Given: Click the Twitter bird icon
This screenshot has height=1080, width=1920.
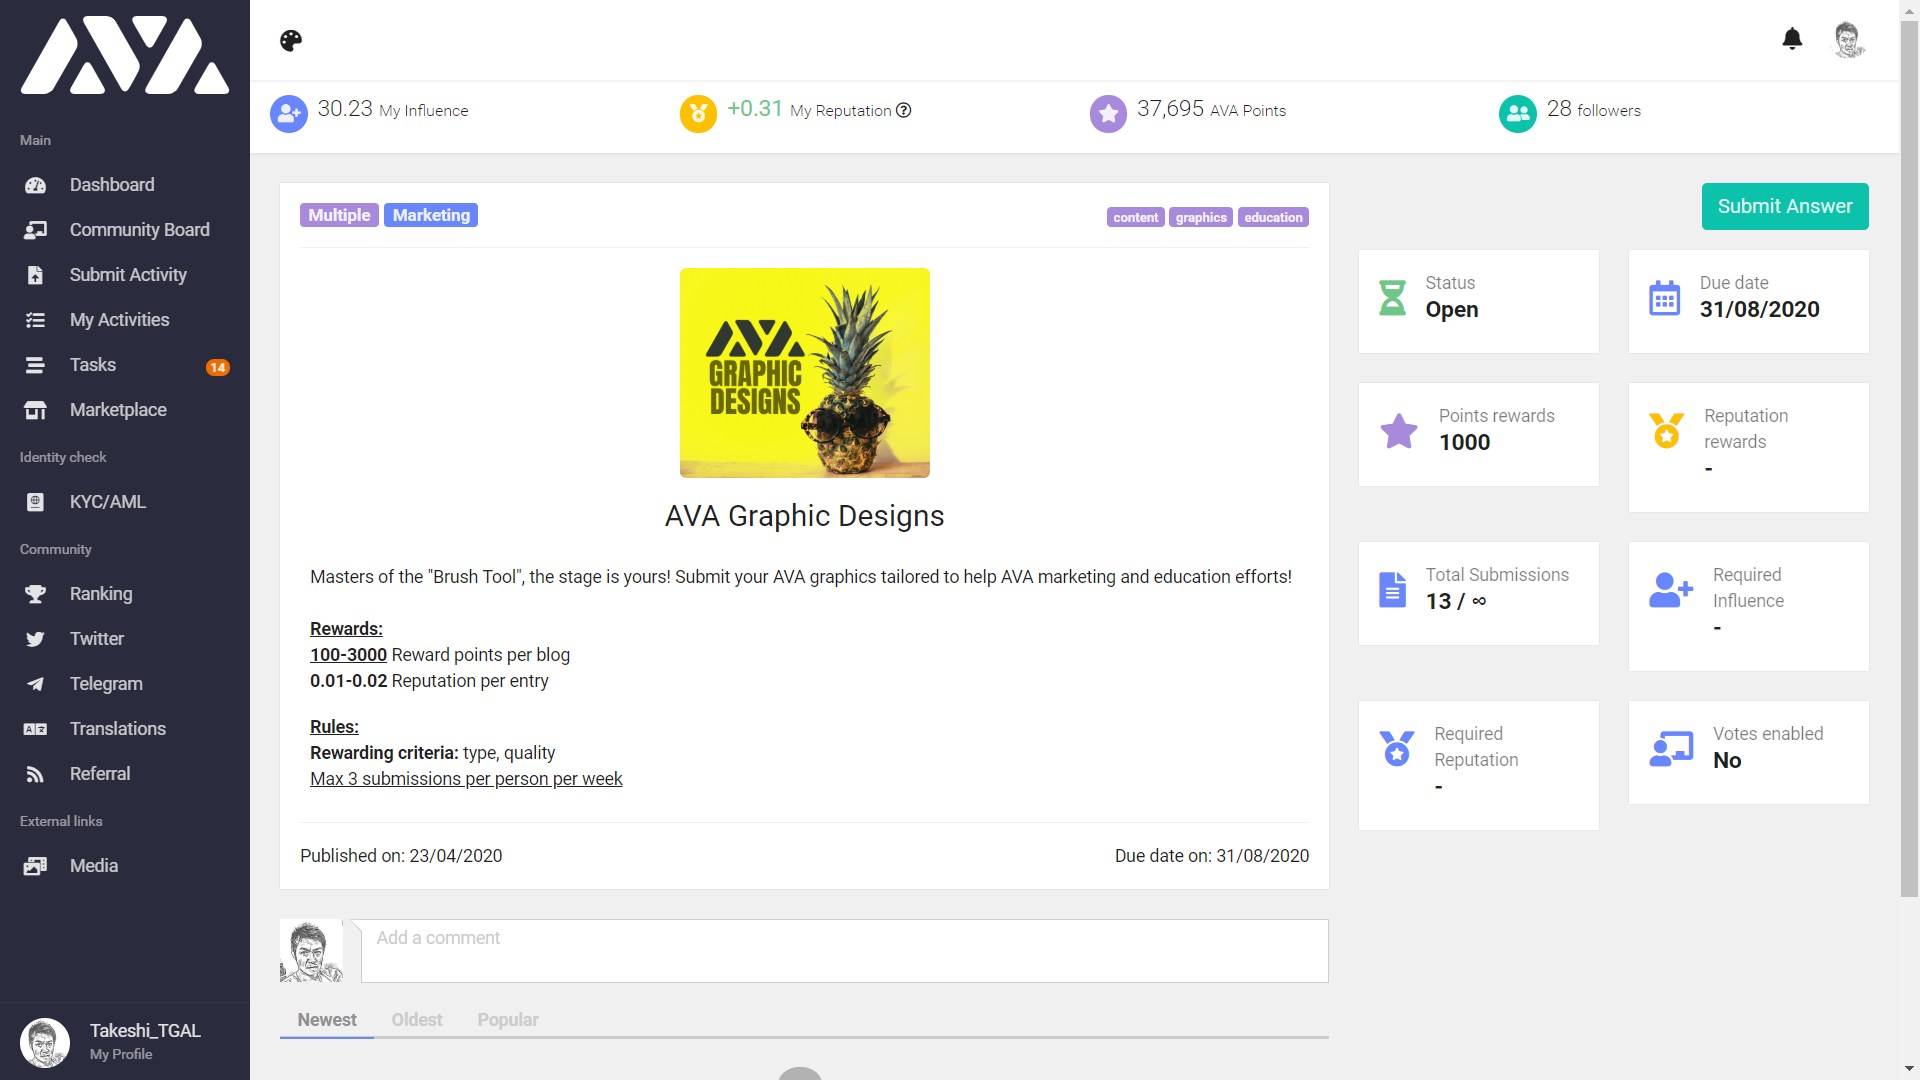Looking at the screenshot, I should [35, 639].
